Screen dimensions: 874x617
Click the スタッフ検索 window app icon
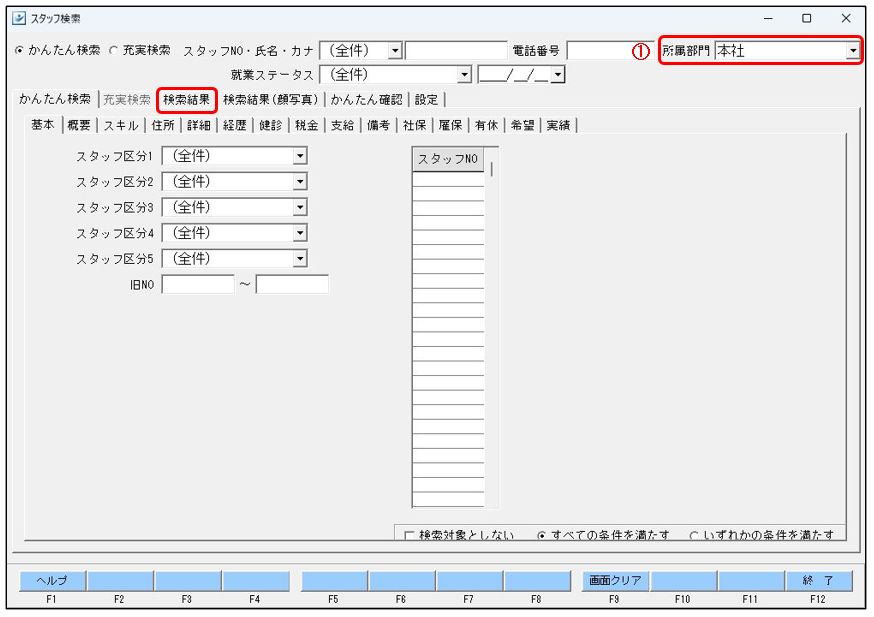(19, 18)
